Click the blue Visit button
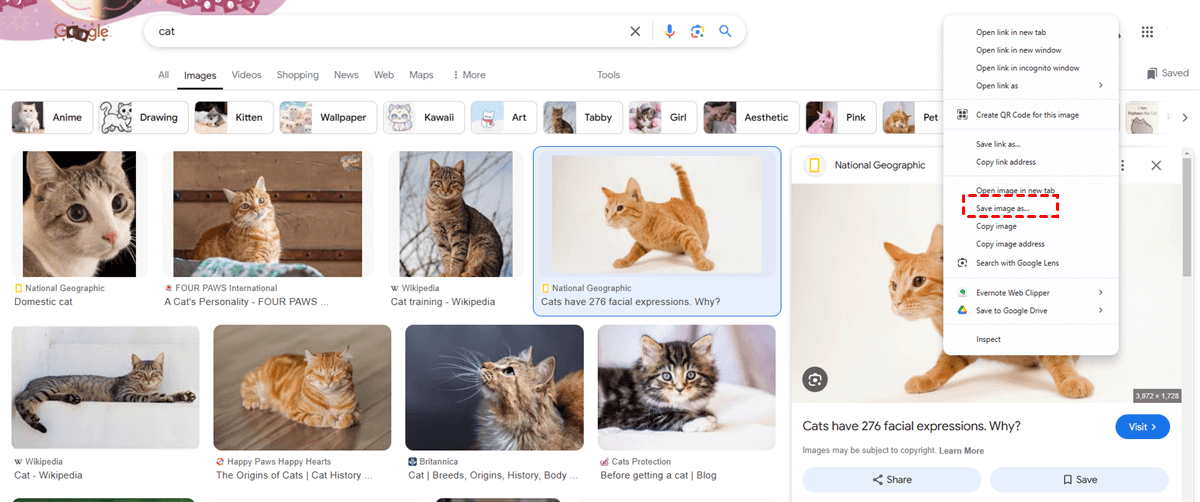 (x=1141, y=427)
